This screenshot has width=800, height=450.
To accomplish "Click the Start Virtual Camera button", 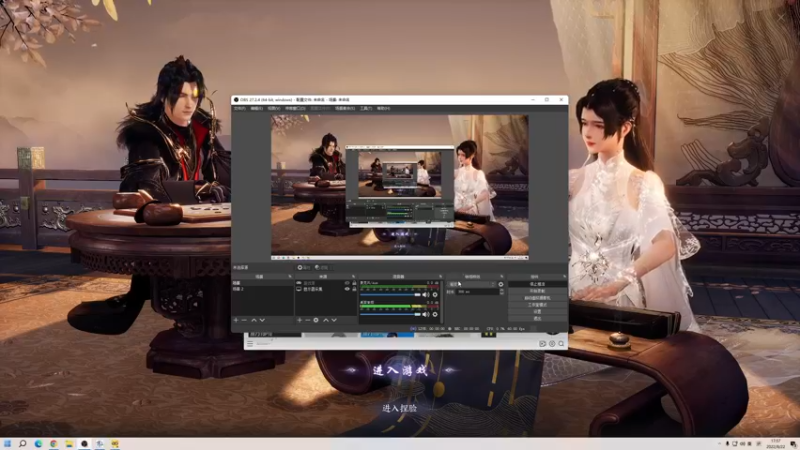I will click(537, 298).
